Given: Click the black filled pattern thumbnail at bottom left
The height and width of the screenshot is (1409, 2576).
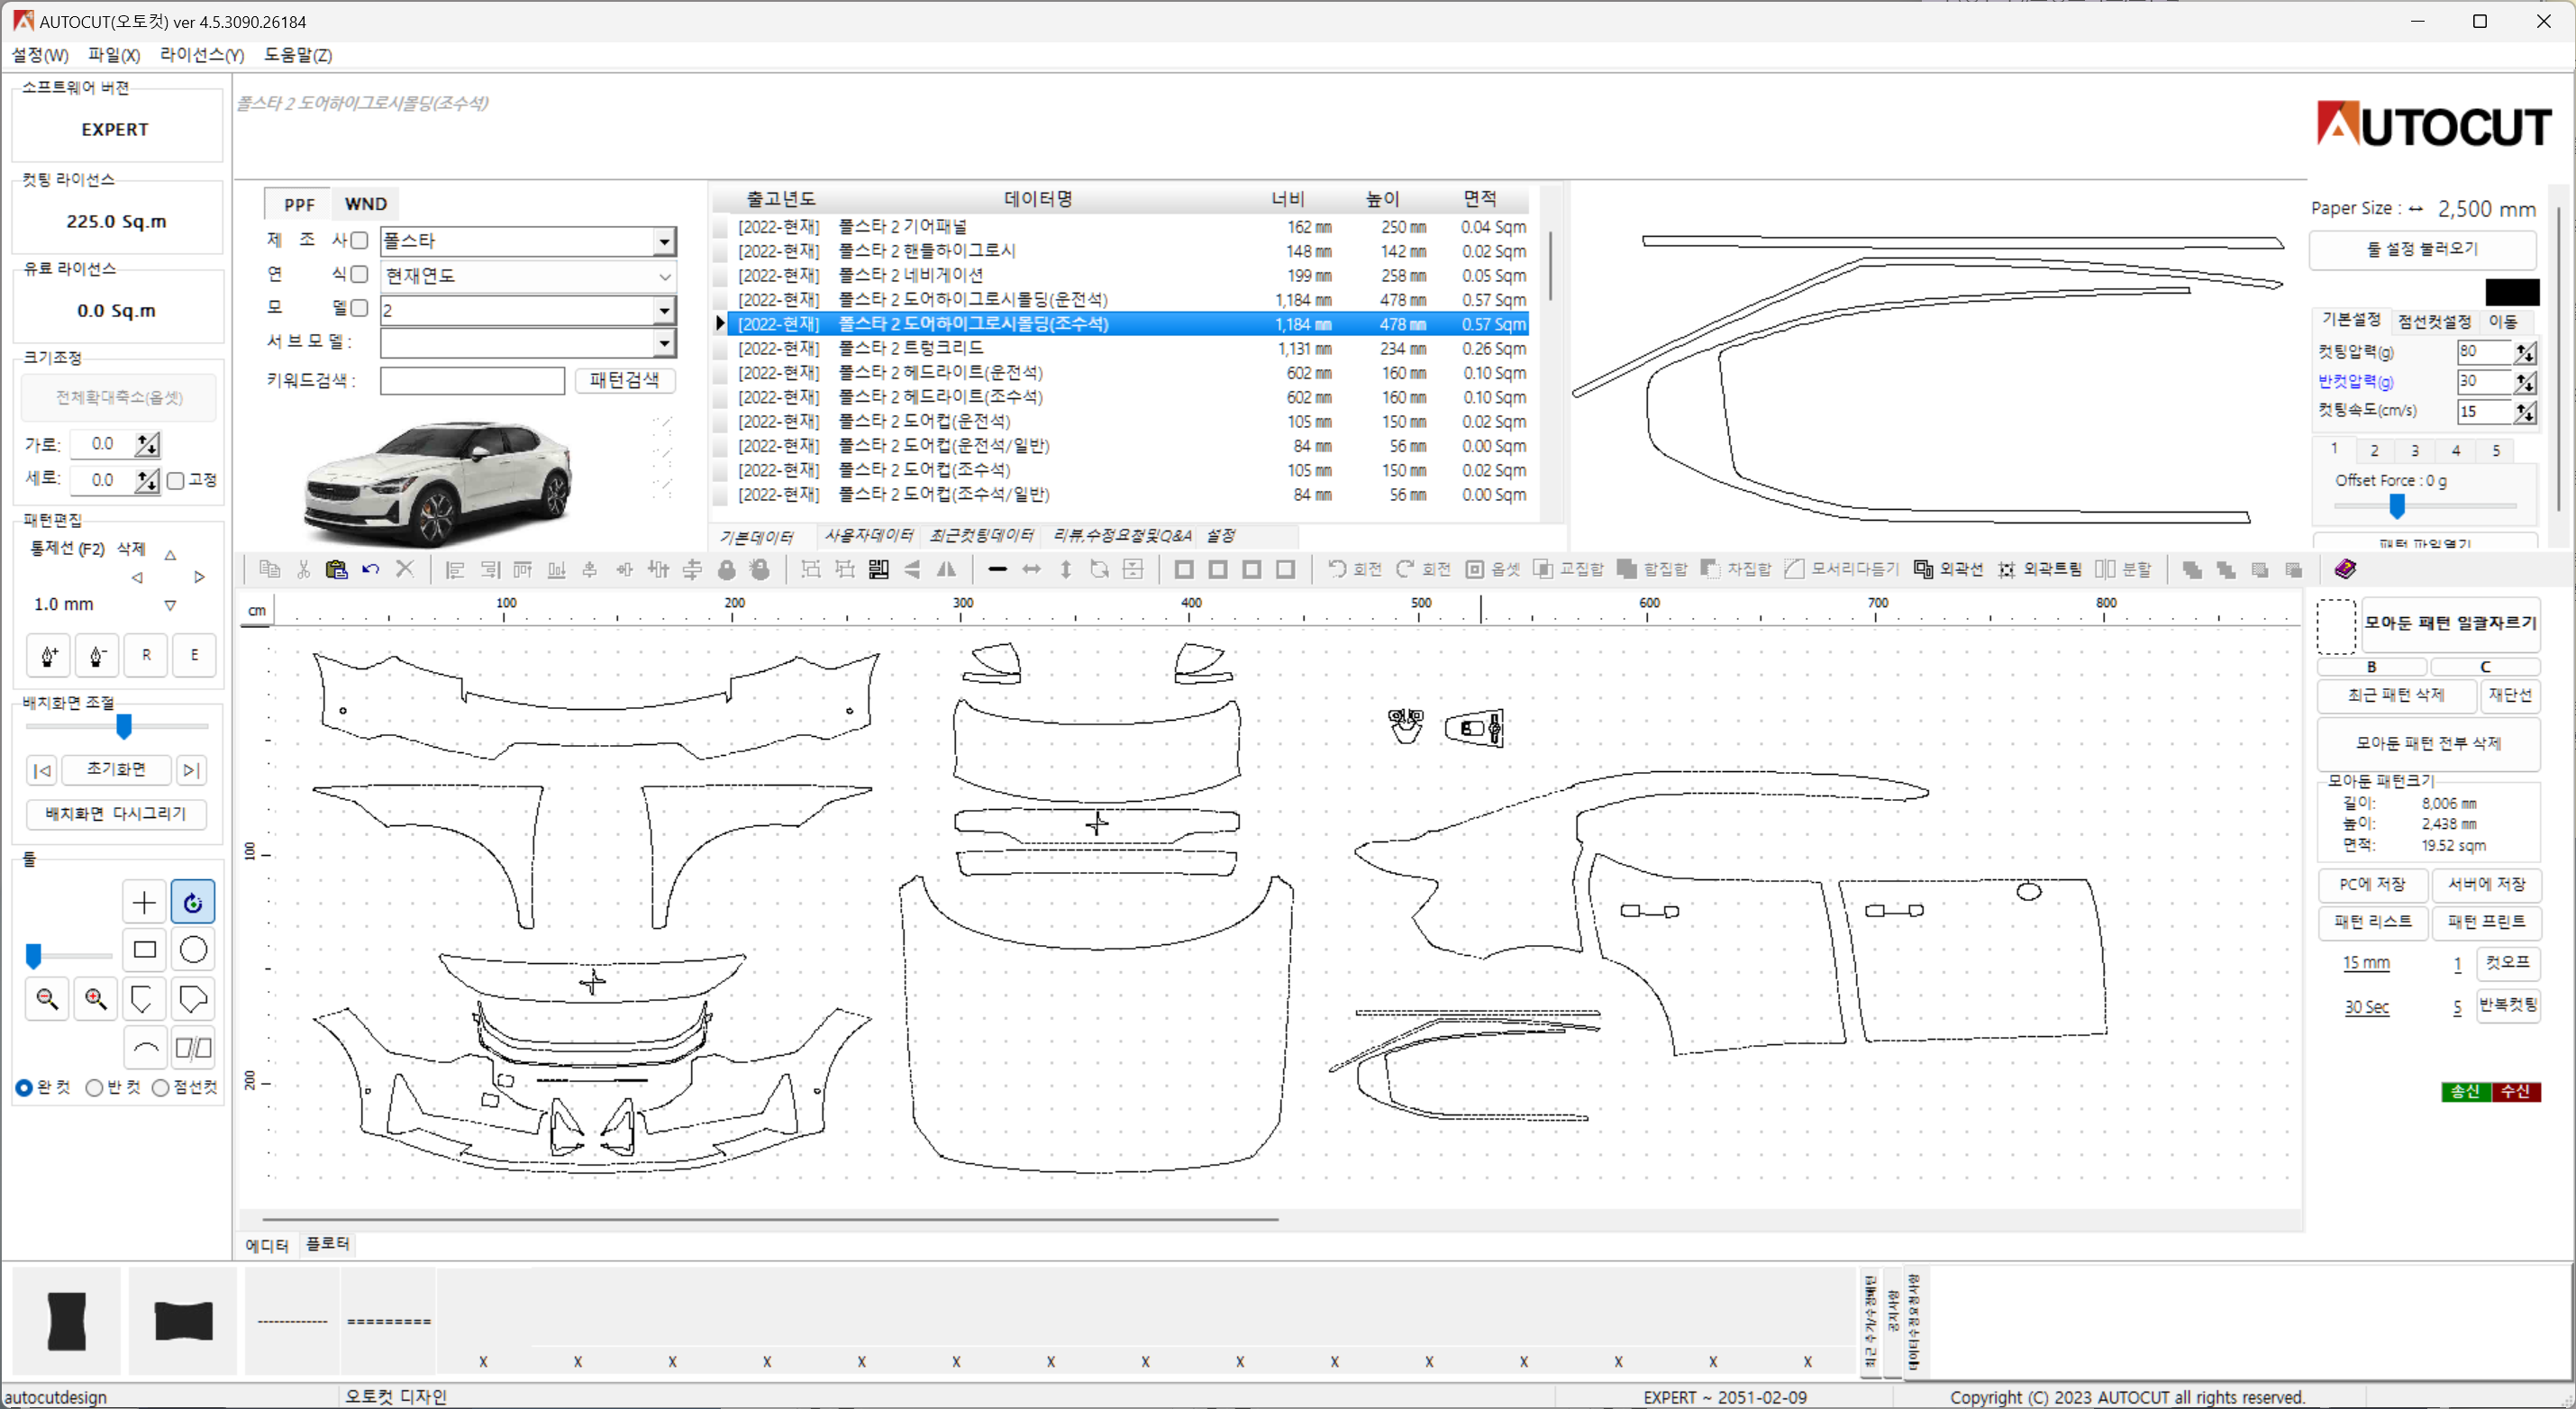Looking at the screenshot, I should [67, 1321].
